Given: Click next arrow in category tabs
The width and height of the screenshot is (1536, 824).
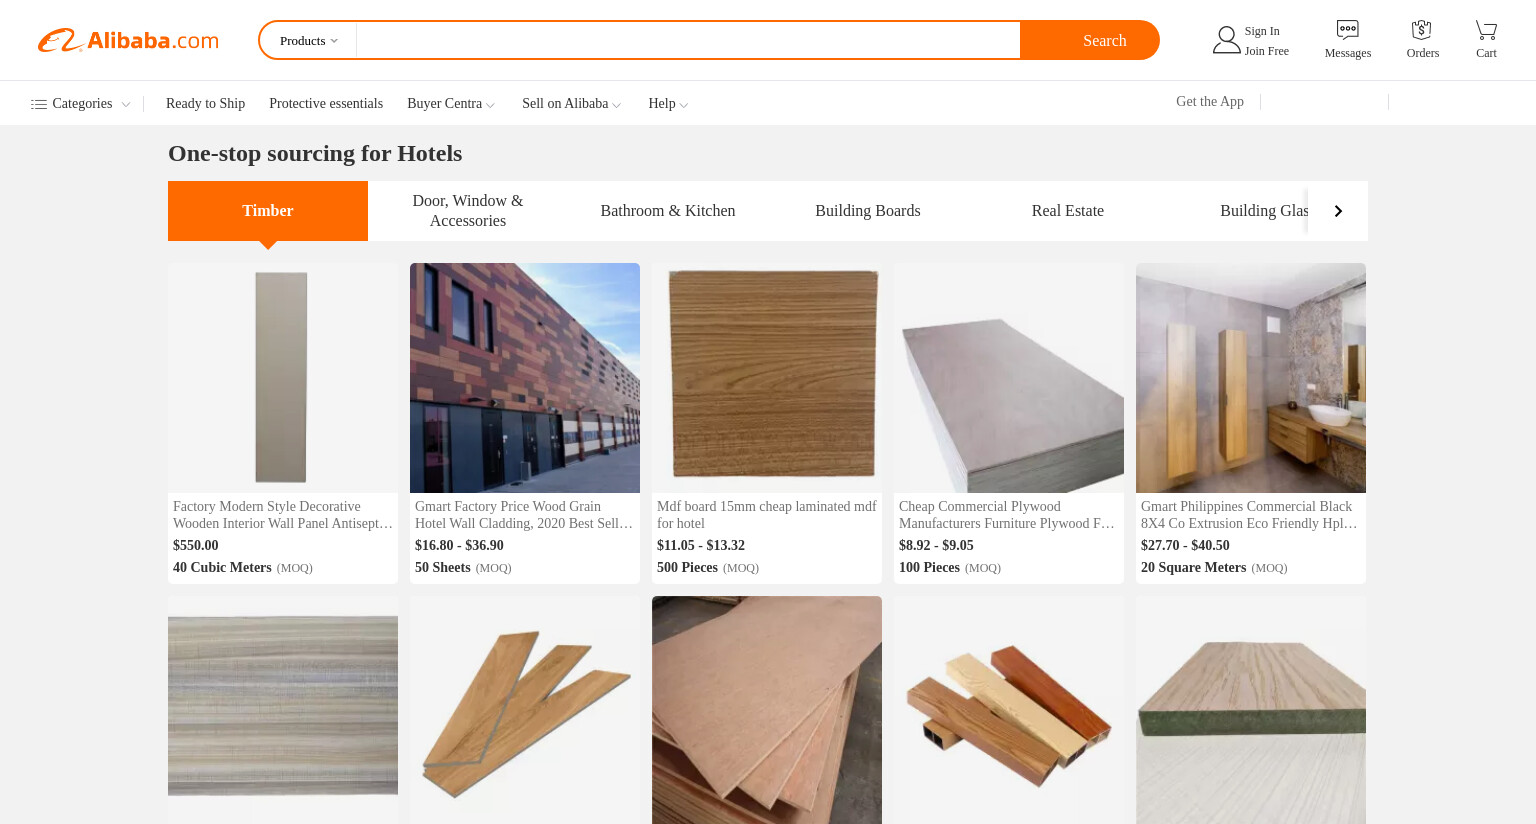Looking at the screenshot, I should 1338,211.
